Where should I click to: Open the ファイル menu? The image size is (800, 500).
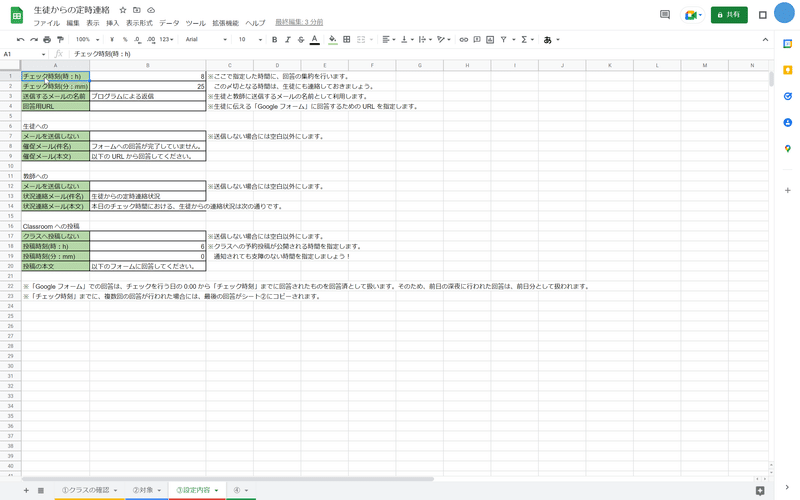(46, 23)
